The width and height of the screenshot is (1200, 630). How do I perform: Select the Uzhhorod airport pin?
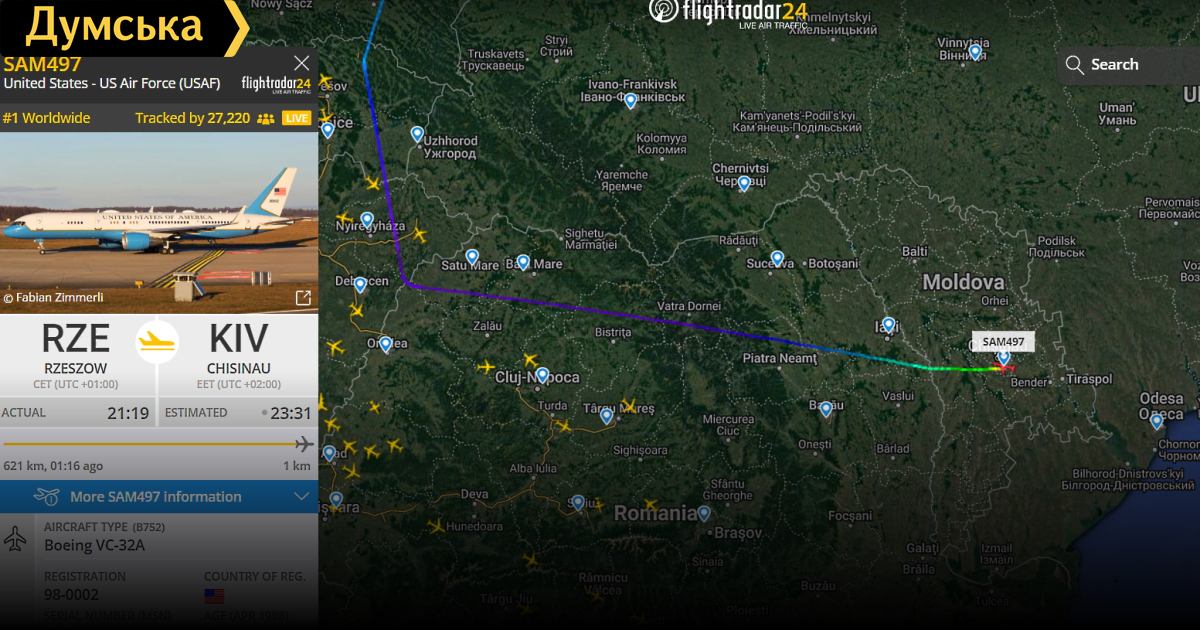coord(417,134)
